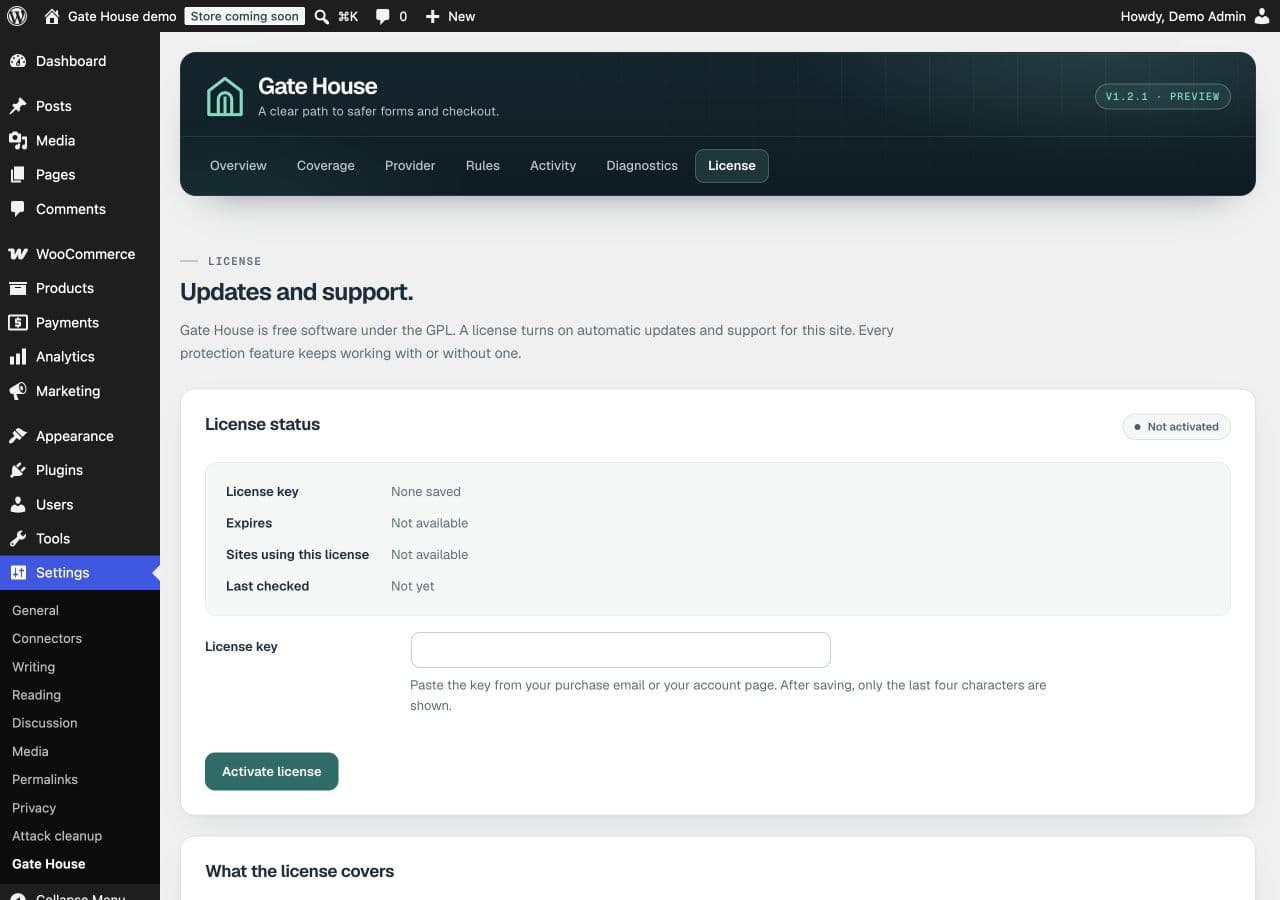This screenshot has width=1280, height=900.
Task: Click the Pages icon in sidebar
Action: [18, 174]
